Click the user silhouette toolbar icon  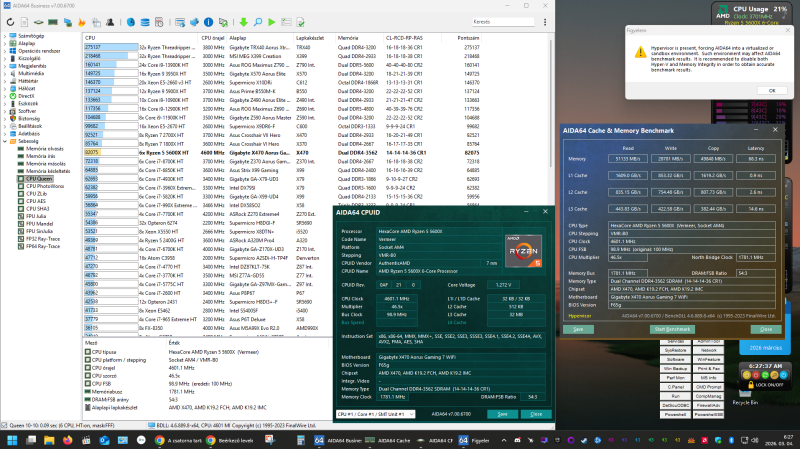(110, 22)
